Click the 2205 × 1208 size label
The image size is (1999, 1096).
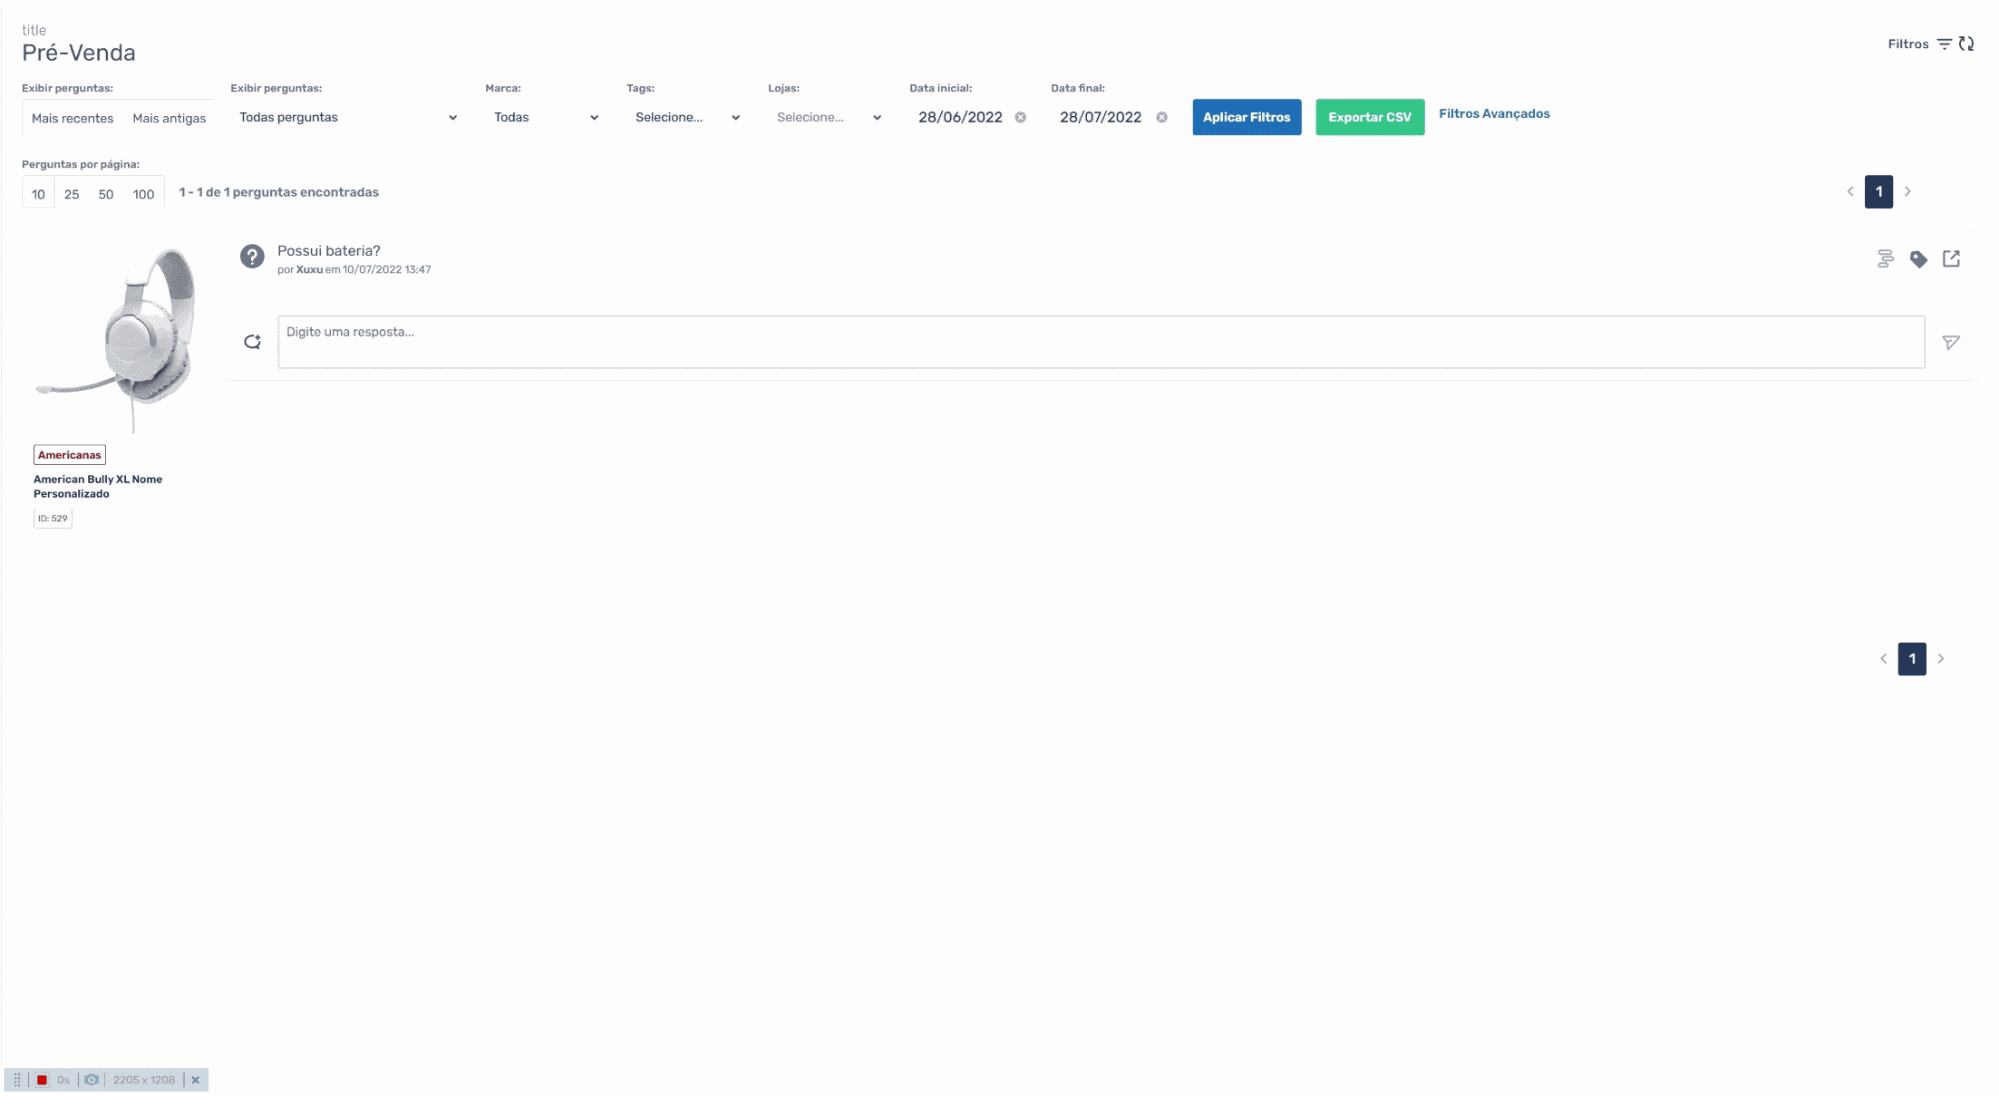(x=144, y=1080)
